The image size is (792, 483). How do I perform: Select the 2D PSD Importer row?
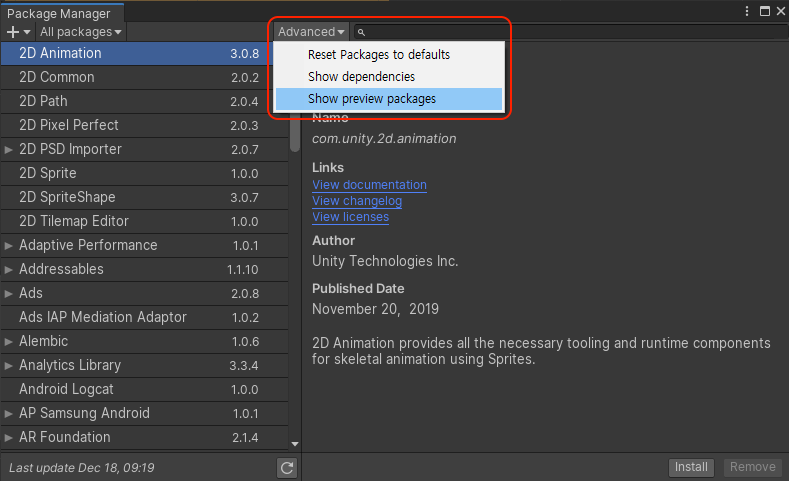144,150
